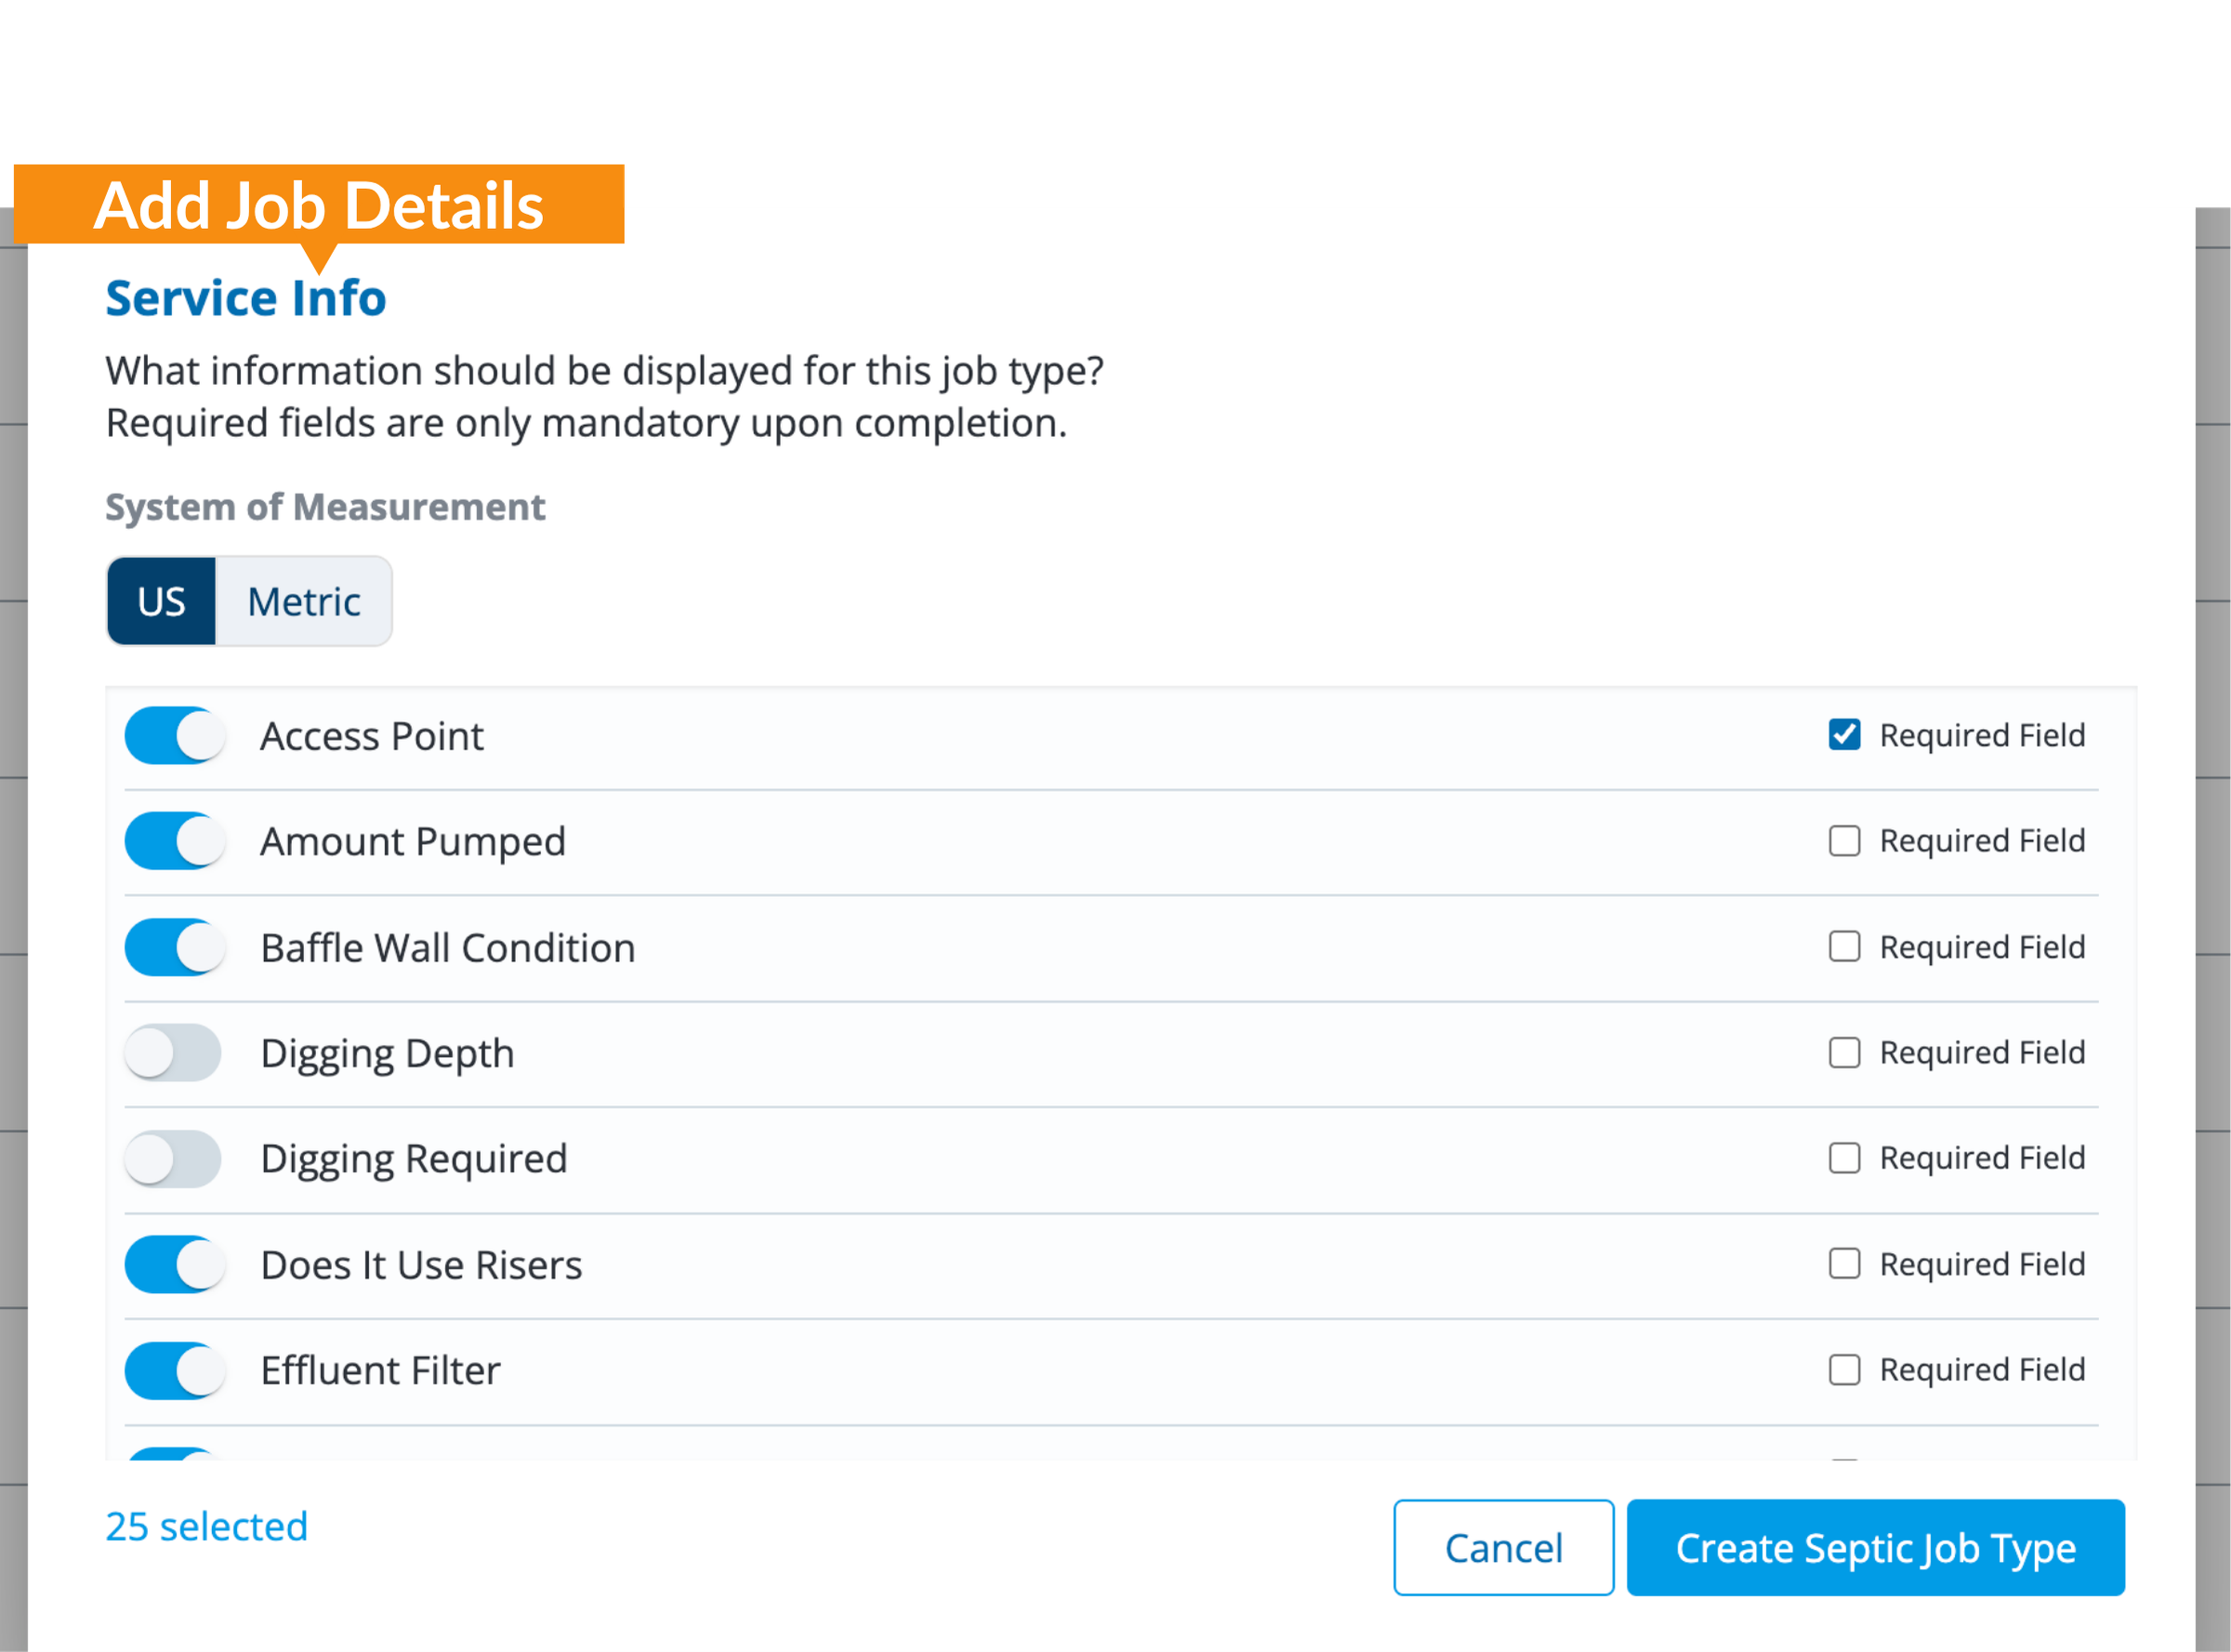
Task: Turn off Baffle Wall Condition toggle
Action: (x=174, y=947)
